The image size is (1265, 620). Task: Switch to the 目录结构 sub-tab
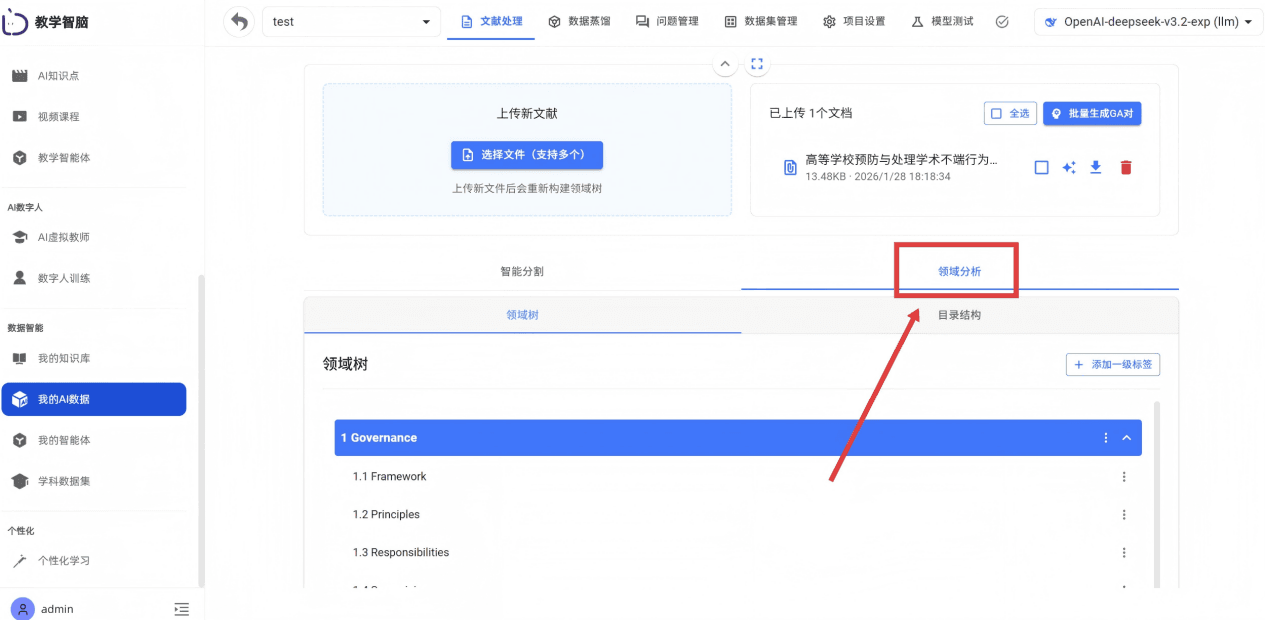960,315
